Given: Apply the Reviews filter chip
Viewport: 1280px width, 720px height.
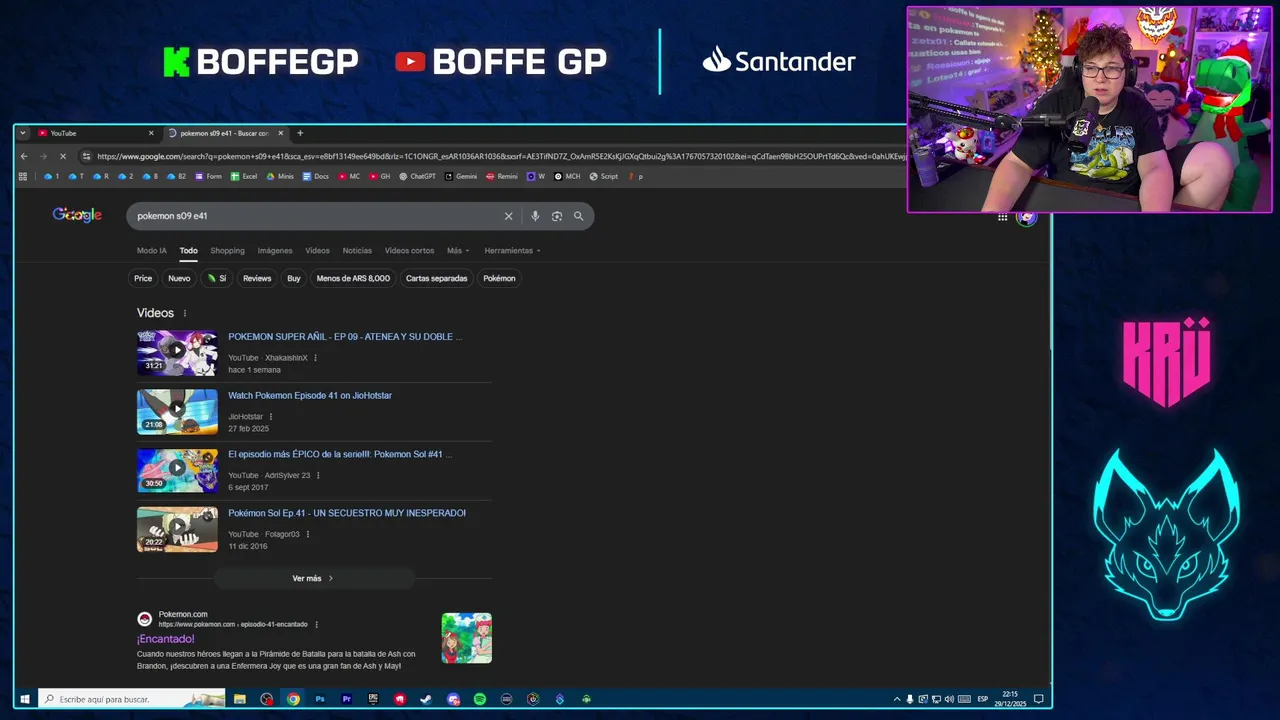Looking at the screenshot, I should 257,278.
